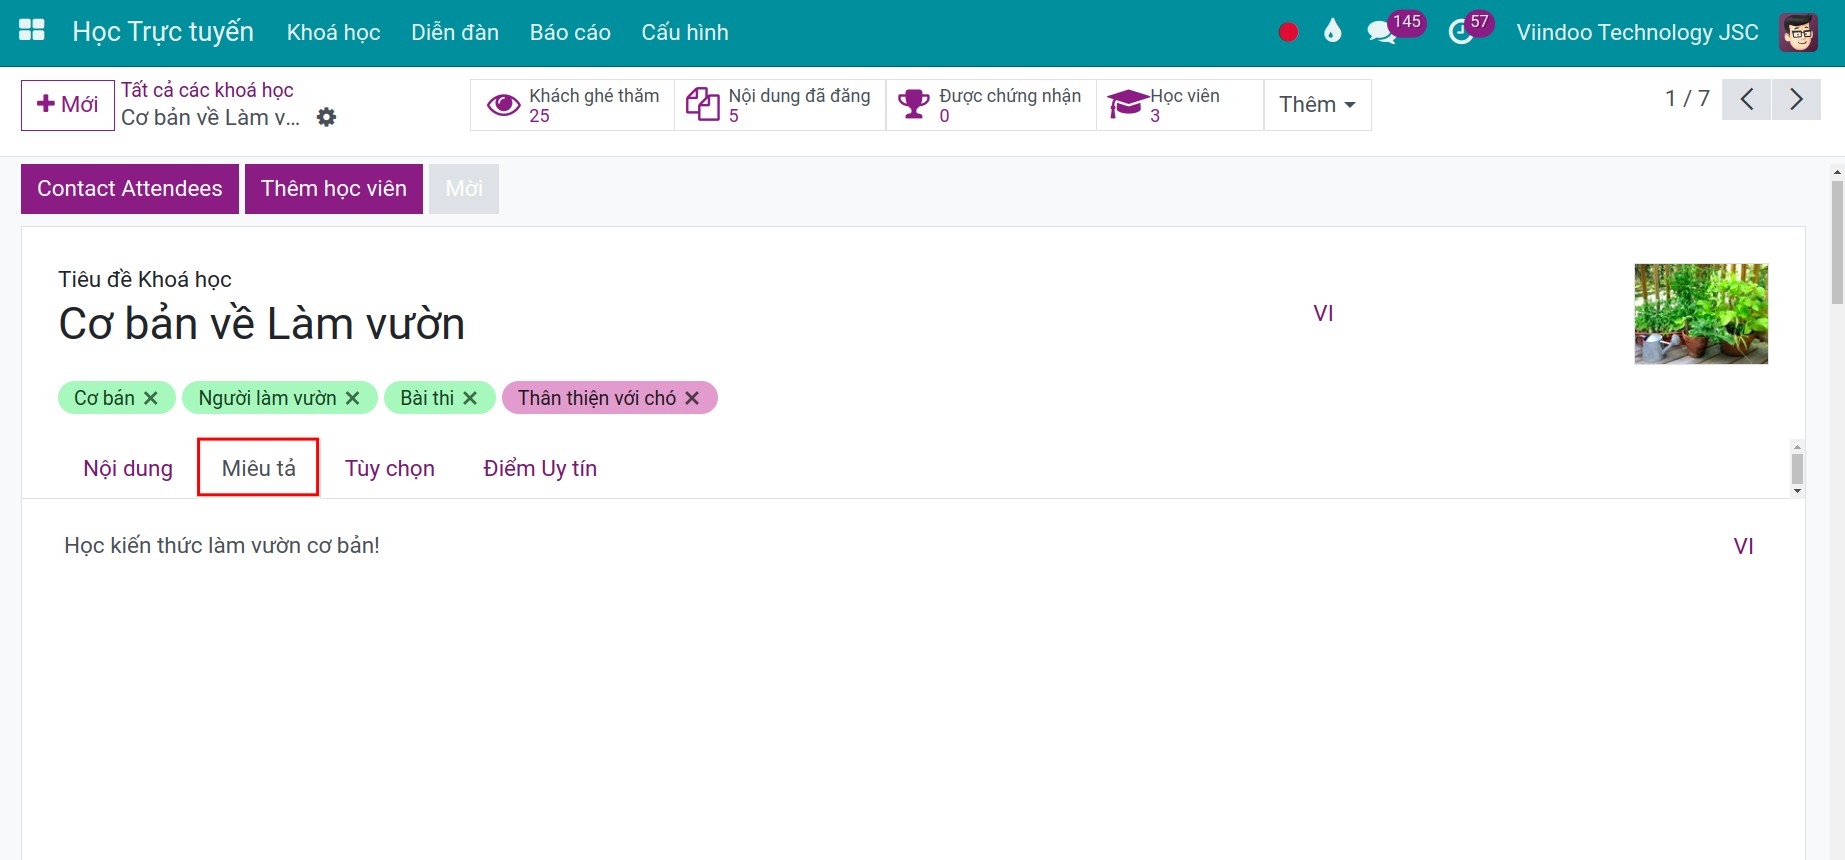Switch to the Tùy chọn tab
The height and width of the screenshot is (860, 1845).
click(x=390, y=468)
